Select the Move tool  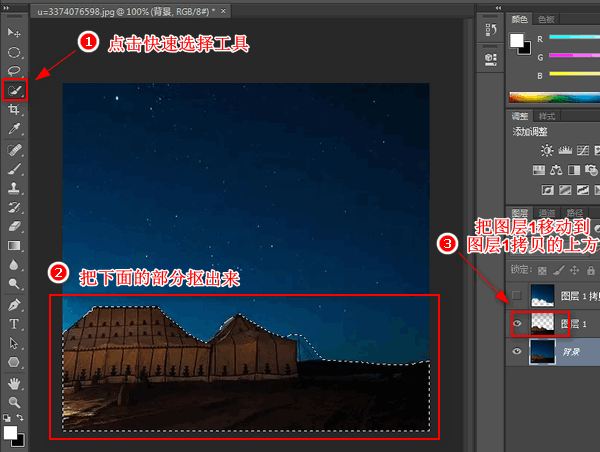pyautogui.click(x=14, y=33)
